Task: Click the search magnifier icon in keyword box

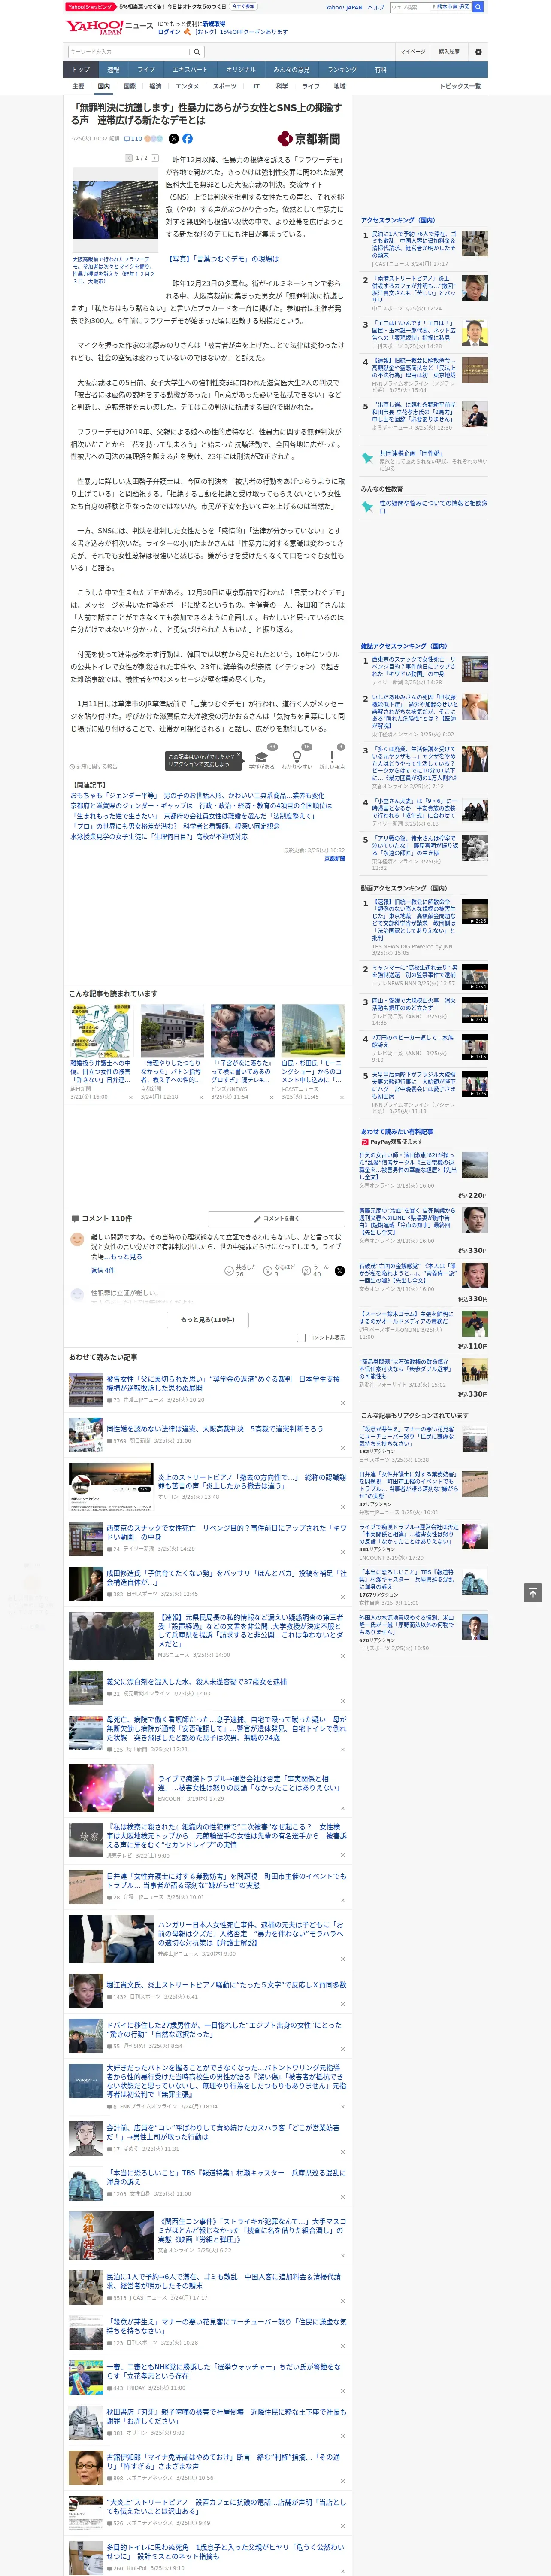Action: tap(197, 51)
